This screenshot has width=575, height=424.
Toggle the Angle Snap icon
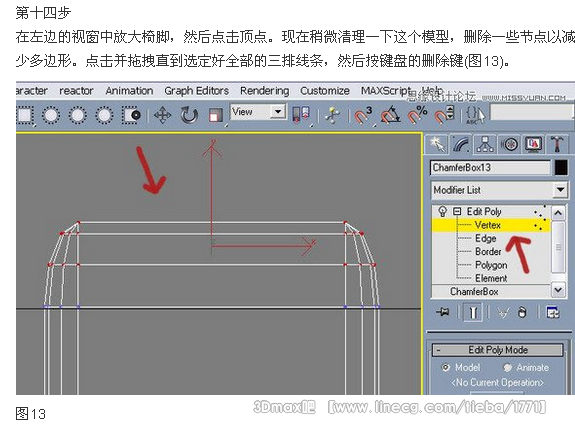pyautogui.click(x=390, y=115)
